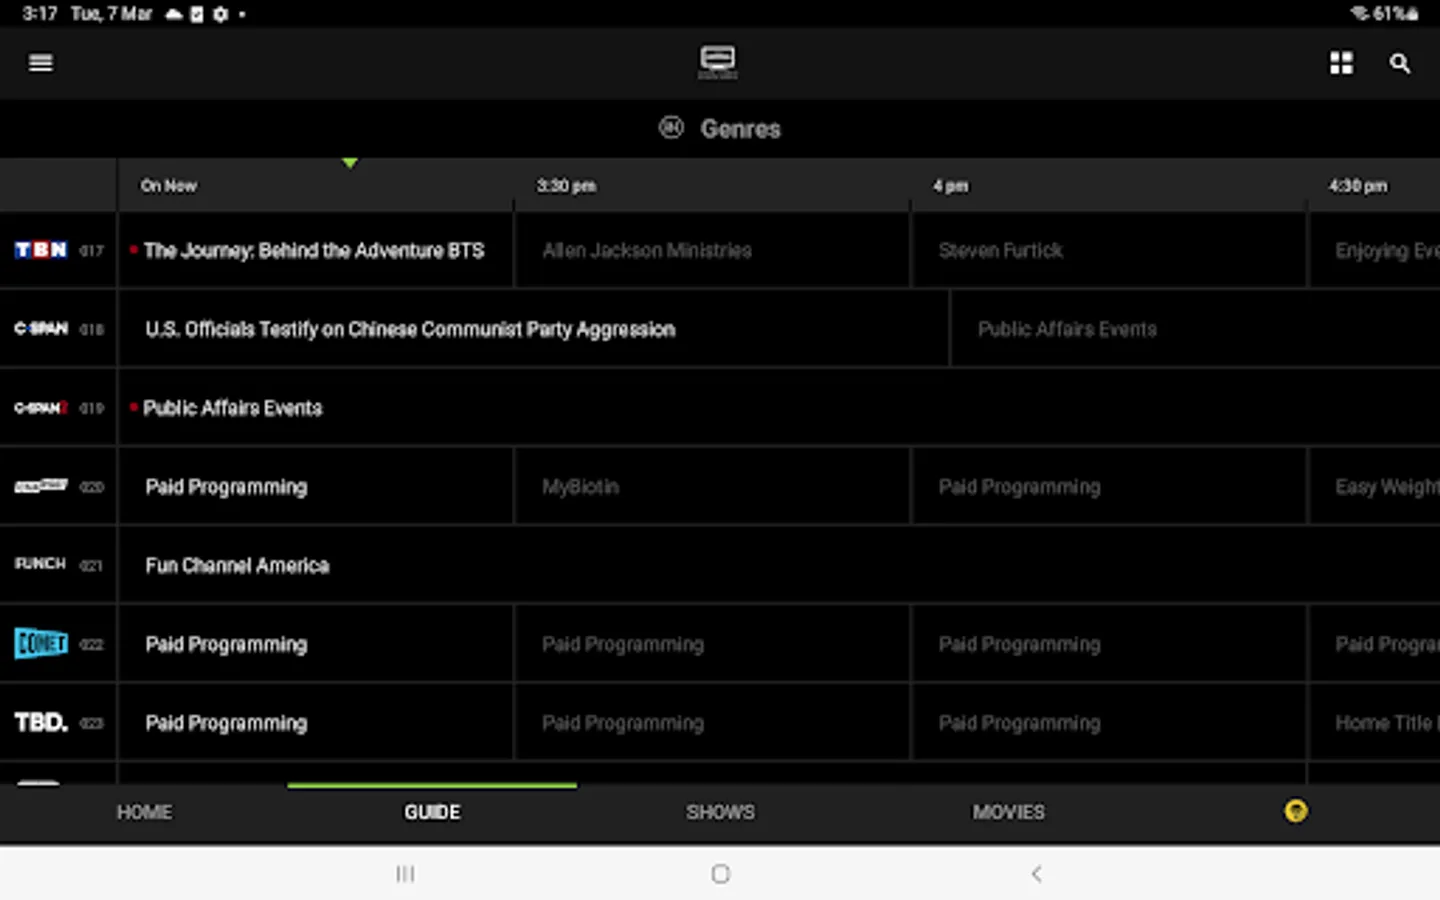
Task: Open Enjoying Eve program on TBN
Action: coord(1374,250)
